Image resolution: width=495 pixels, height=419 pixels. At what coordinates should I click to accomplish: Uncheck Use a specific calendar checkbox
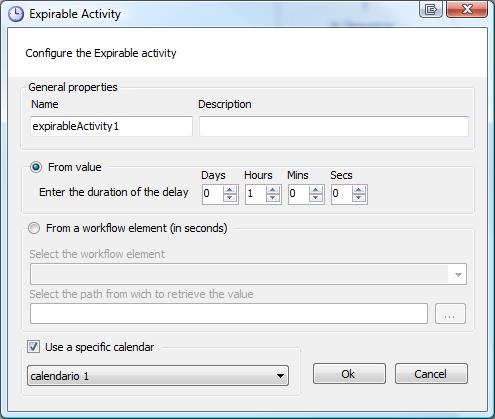coord(33,347)
